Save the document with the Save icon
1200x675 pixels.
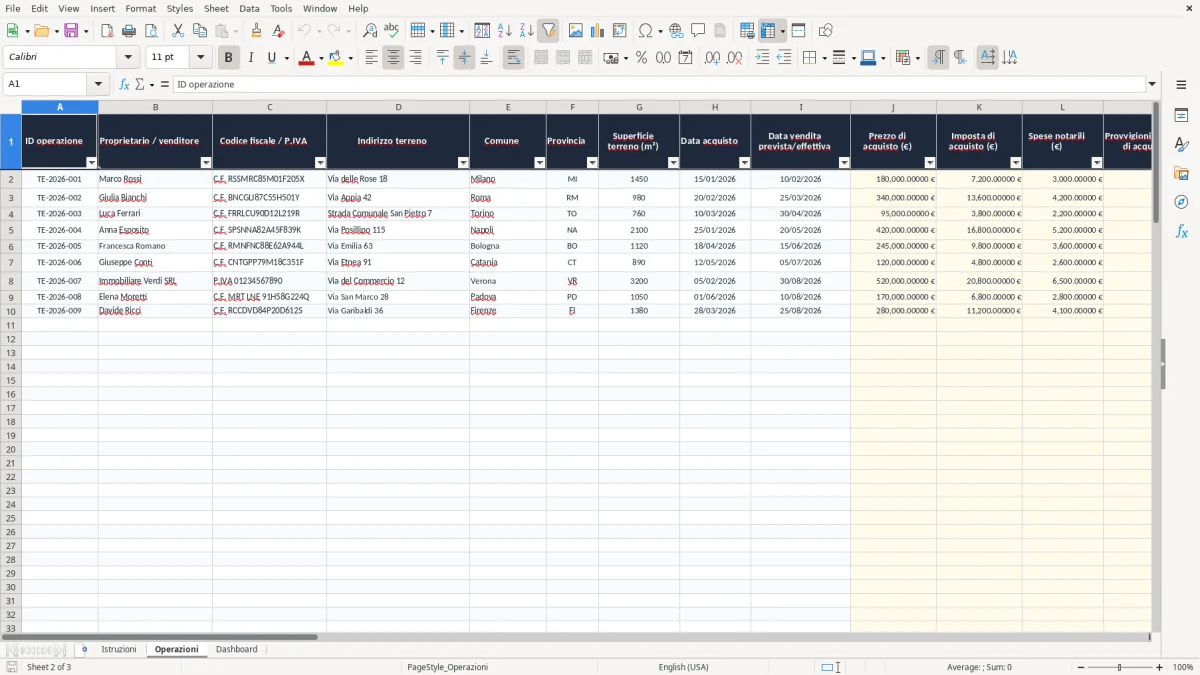[71, 31]
